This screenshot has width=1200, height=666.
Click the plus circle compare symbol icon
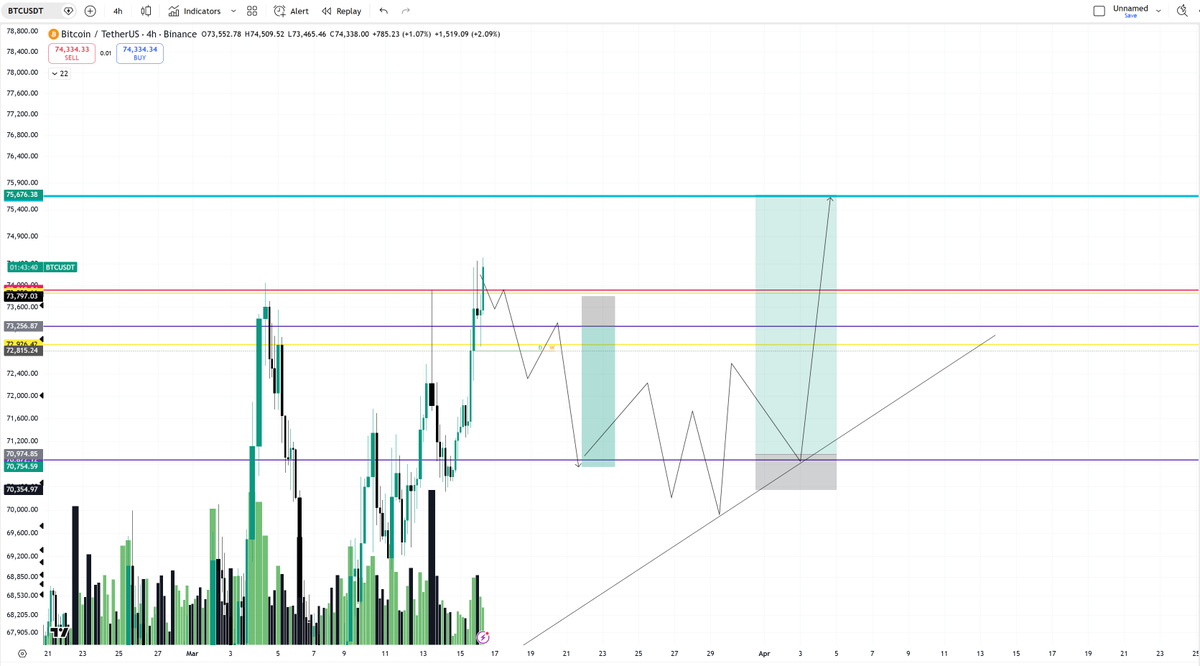coord(90,11)
